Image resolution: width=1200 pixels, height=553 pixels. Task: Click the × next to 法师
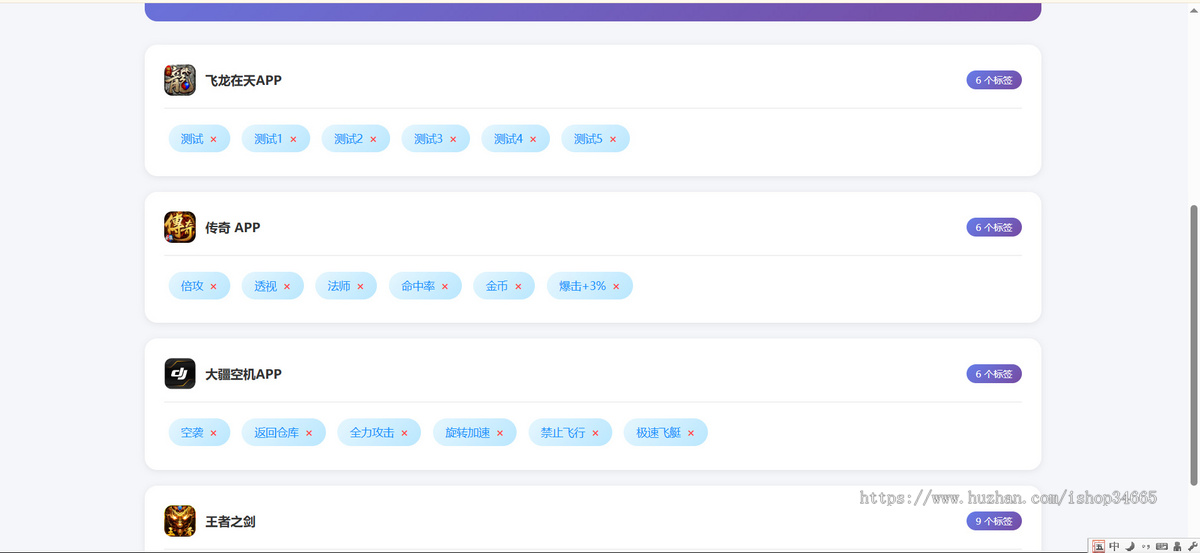point(360,287)
